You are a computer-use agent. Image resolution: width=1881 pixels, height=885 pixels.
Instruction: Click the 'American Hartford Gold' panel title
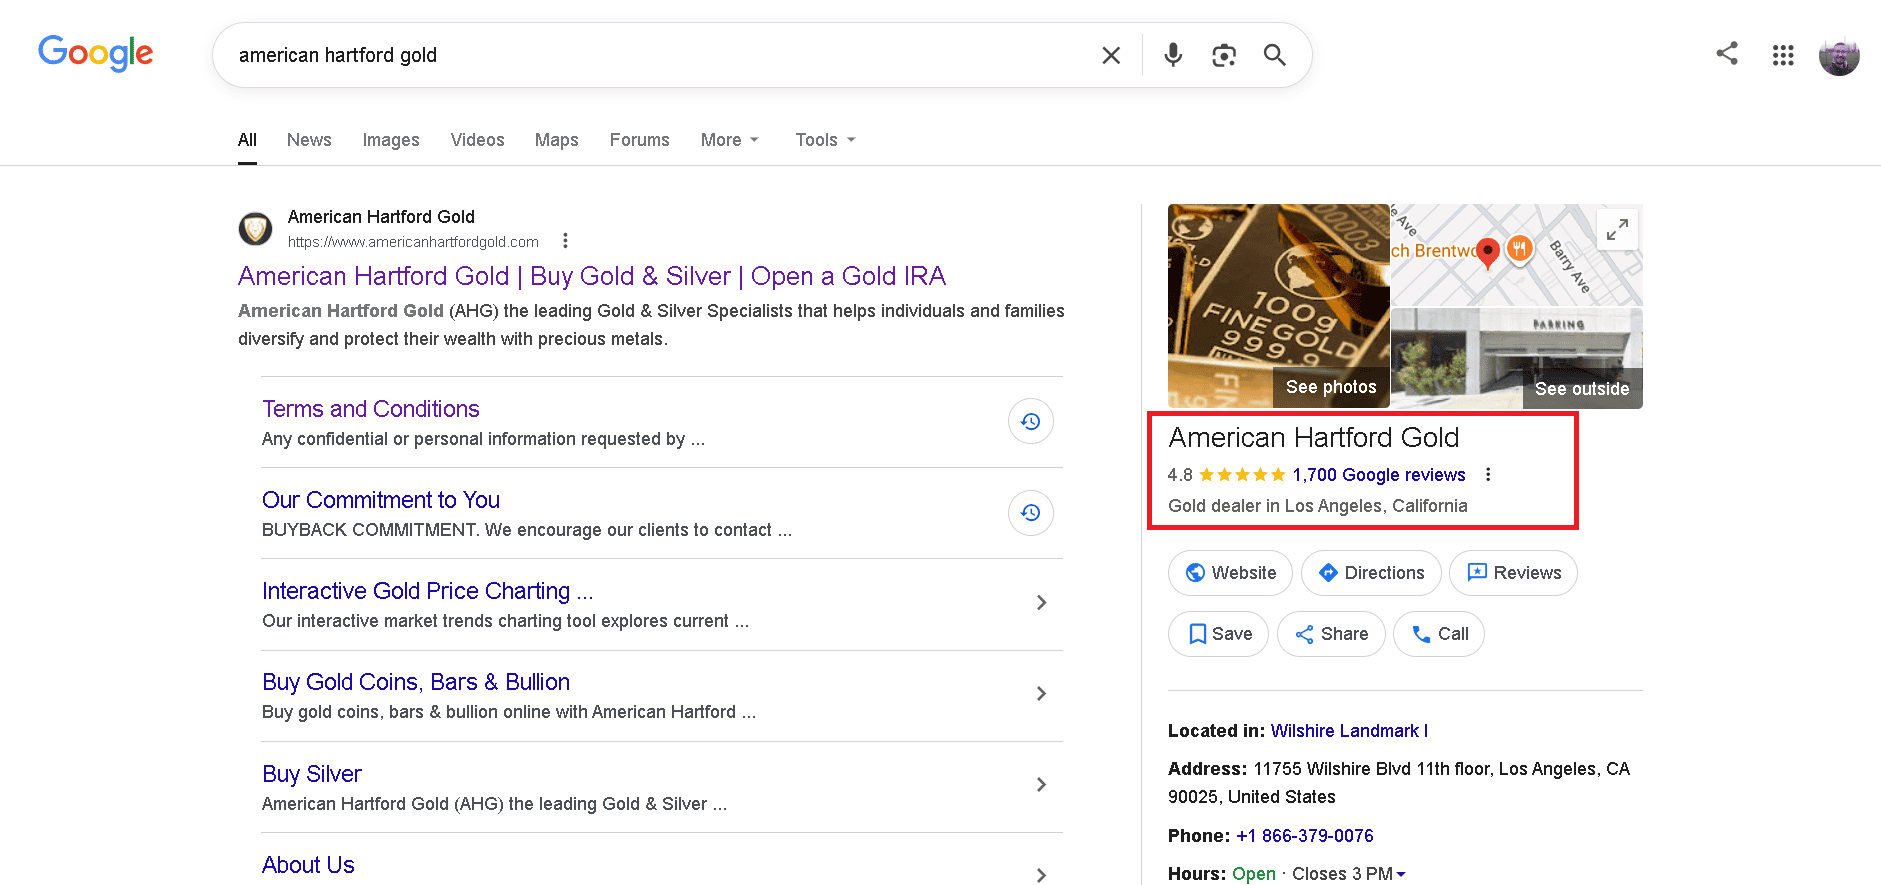coord(1314,438)
